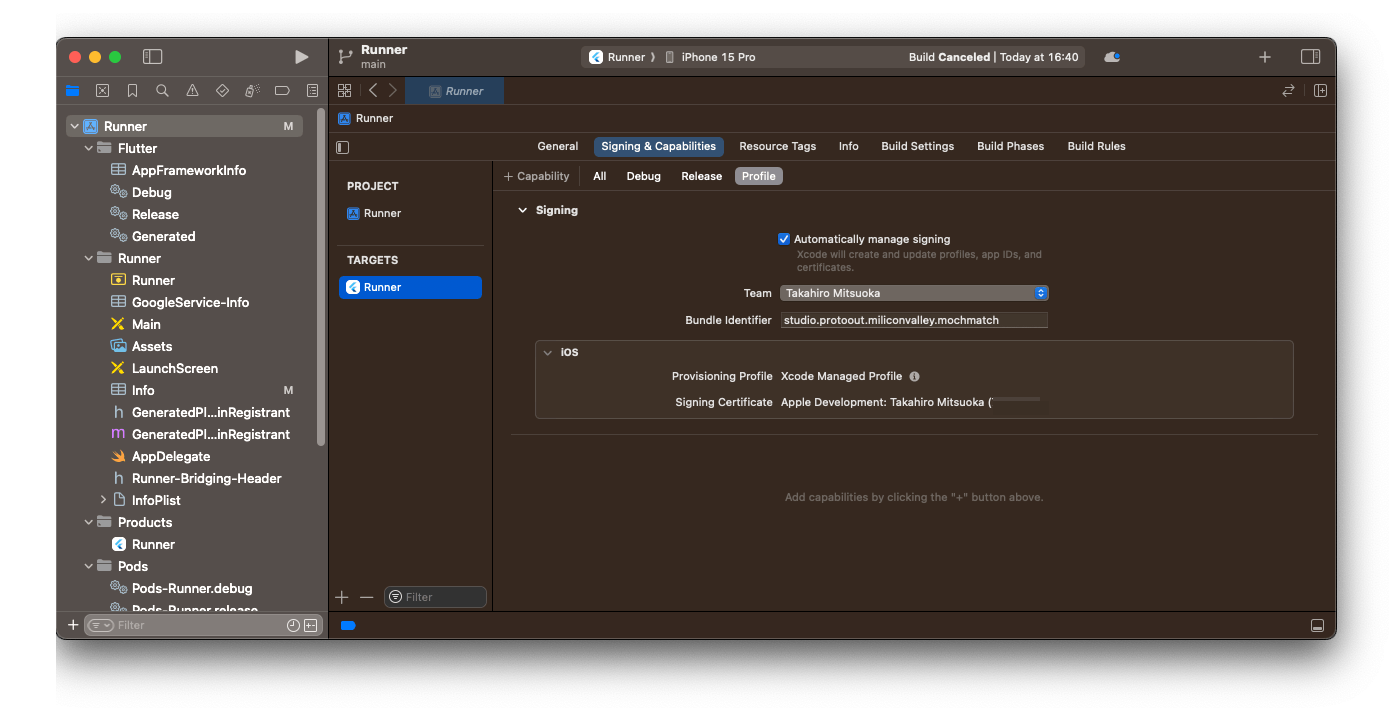Collapse the Runner group folder
The image size is (1392, 713).
[88, 258]
